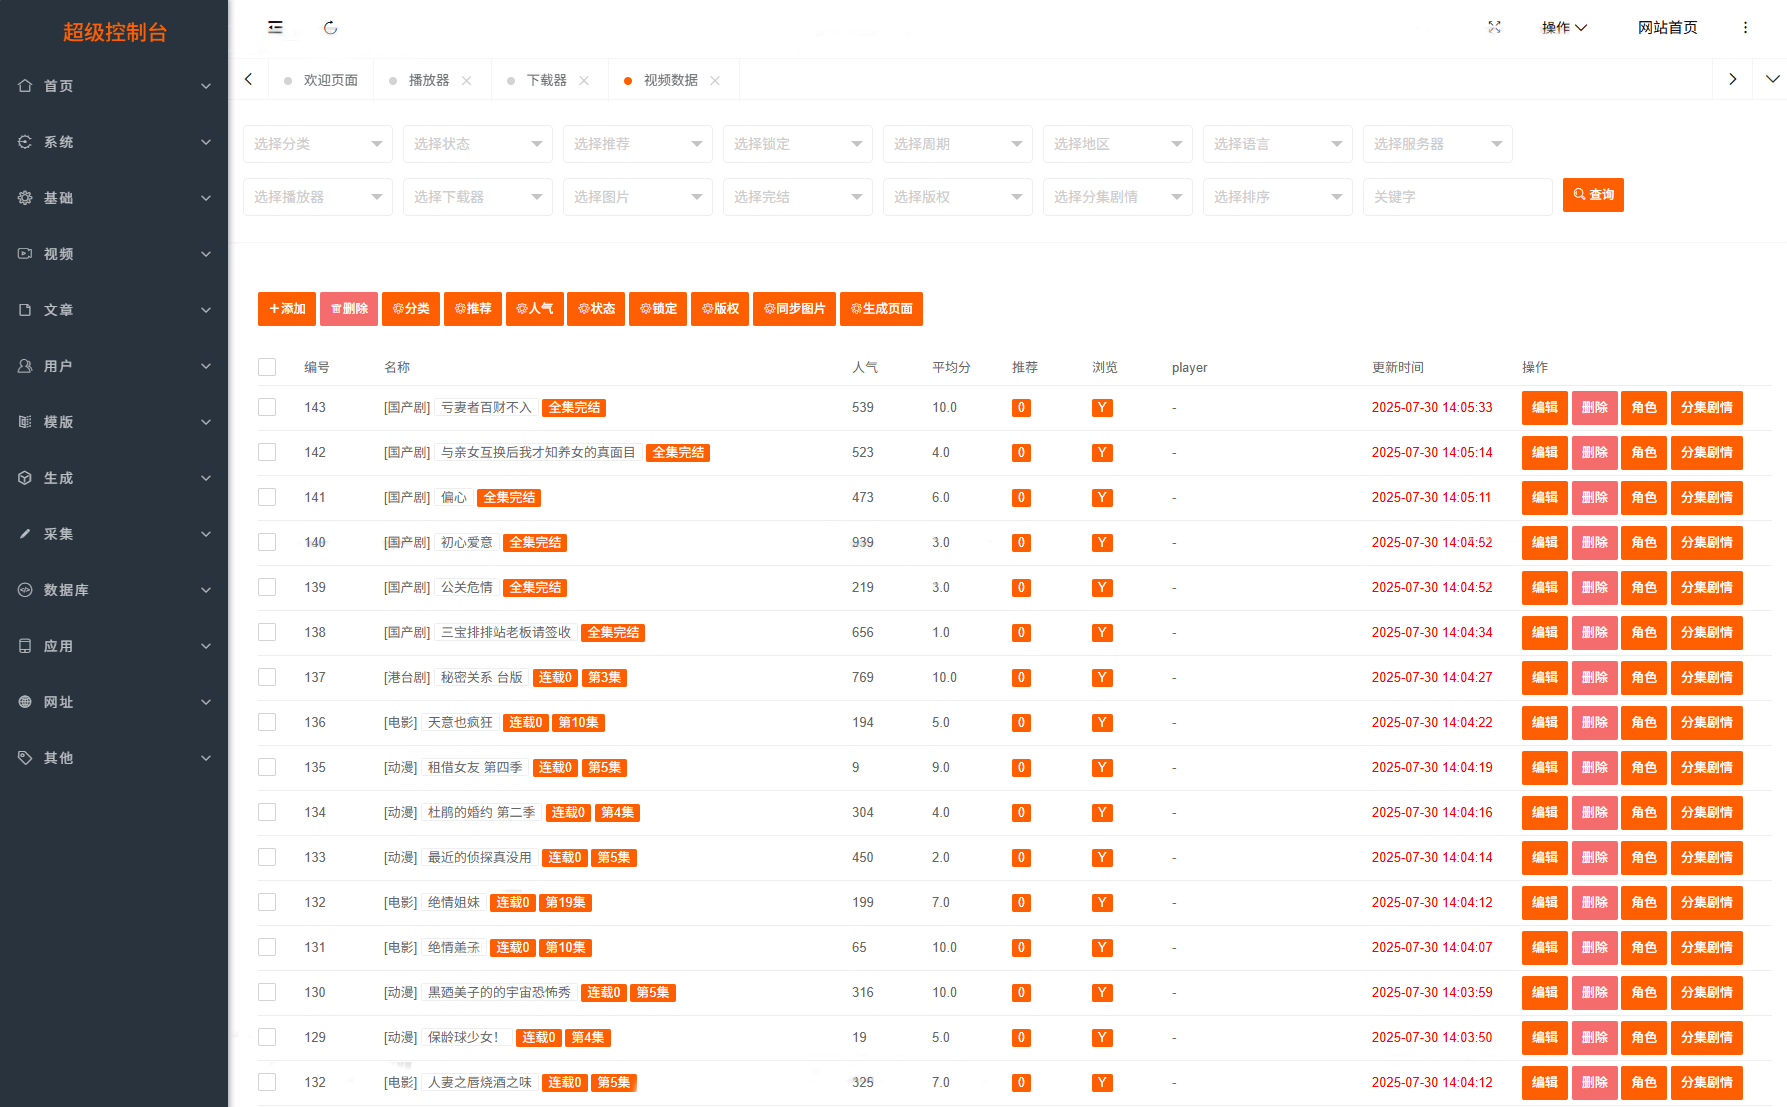Click the 首页 home icon in sidebar

25,86
